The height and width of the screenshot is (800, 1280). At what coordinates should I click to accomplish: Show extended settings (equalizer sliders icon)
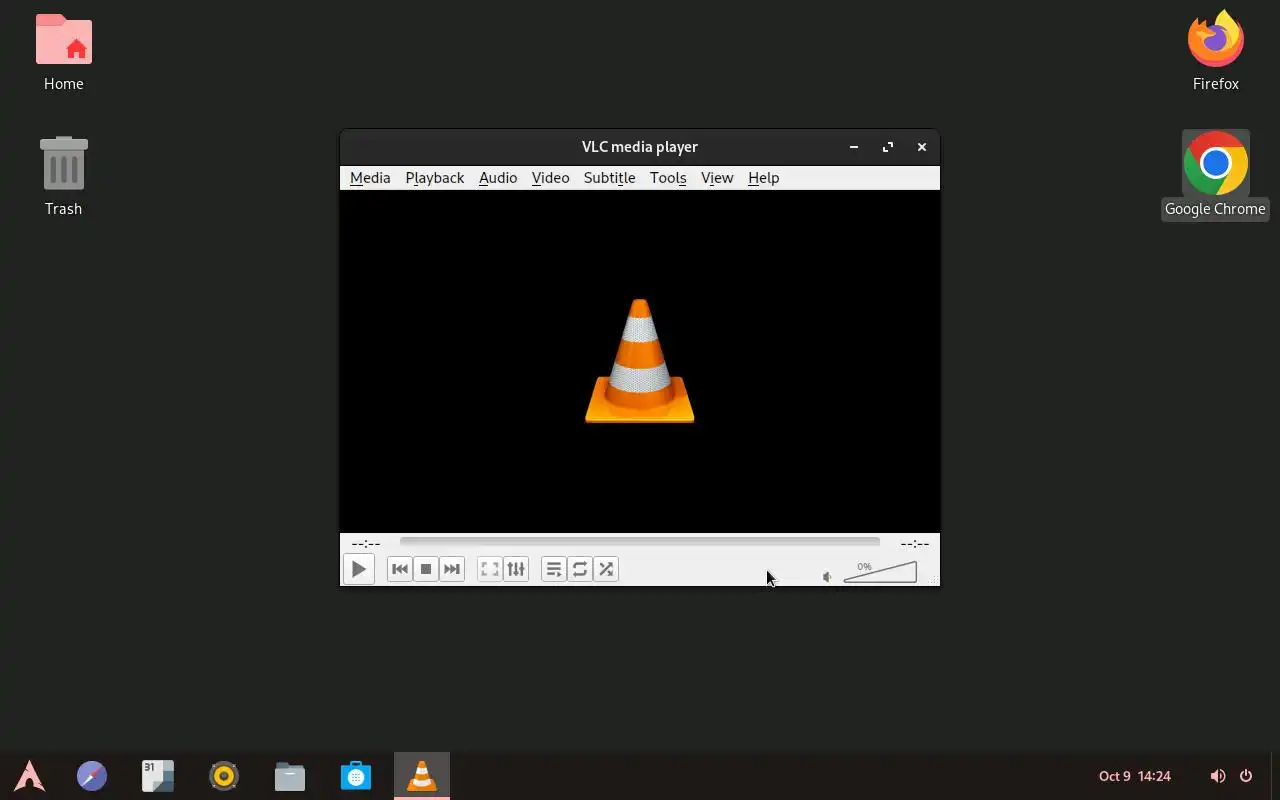coord(516,569)
